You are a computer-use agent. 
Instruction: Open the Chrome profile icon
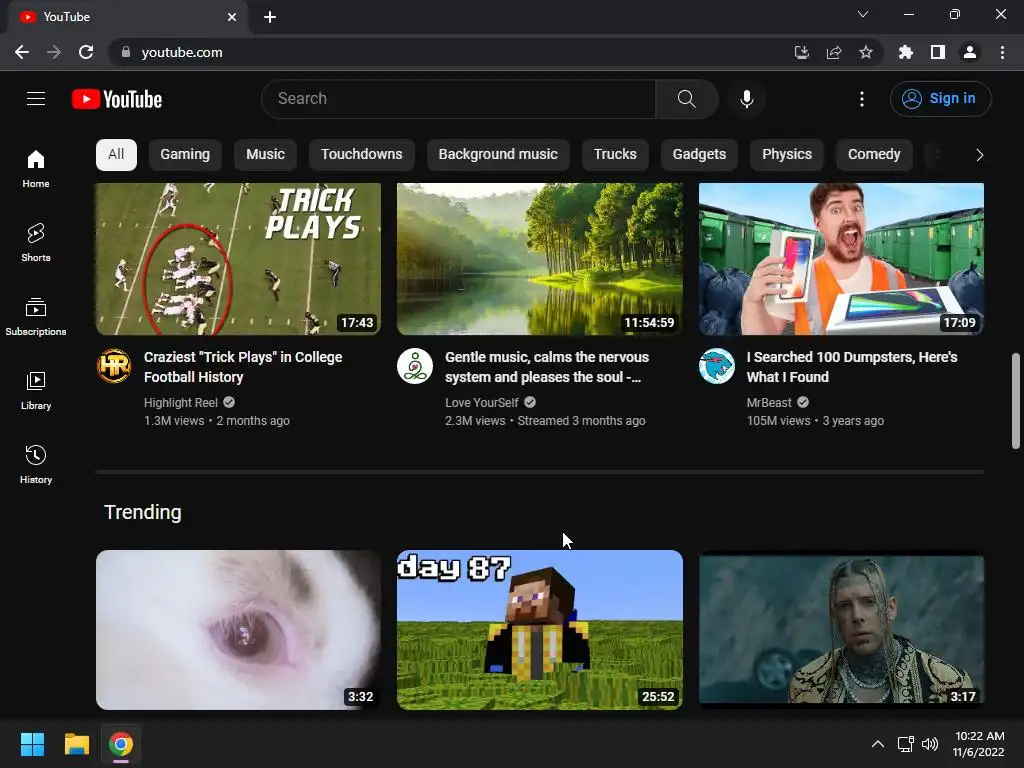[x=970, y=52]
